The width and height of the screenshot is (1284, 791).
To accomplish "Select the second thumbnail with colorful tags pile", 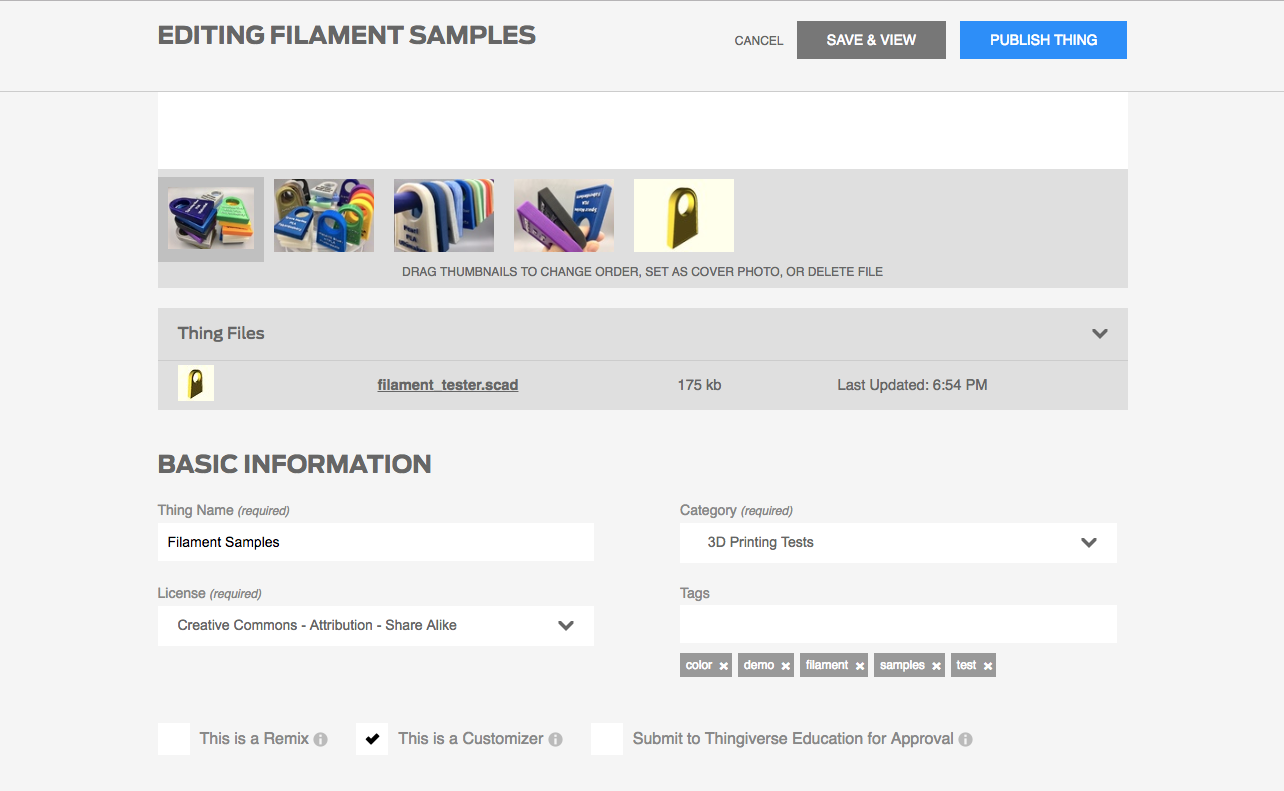I will pyautogui.click(x=324, y=216).
